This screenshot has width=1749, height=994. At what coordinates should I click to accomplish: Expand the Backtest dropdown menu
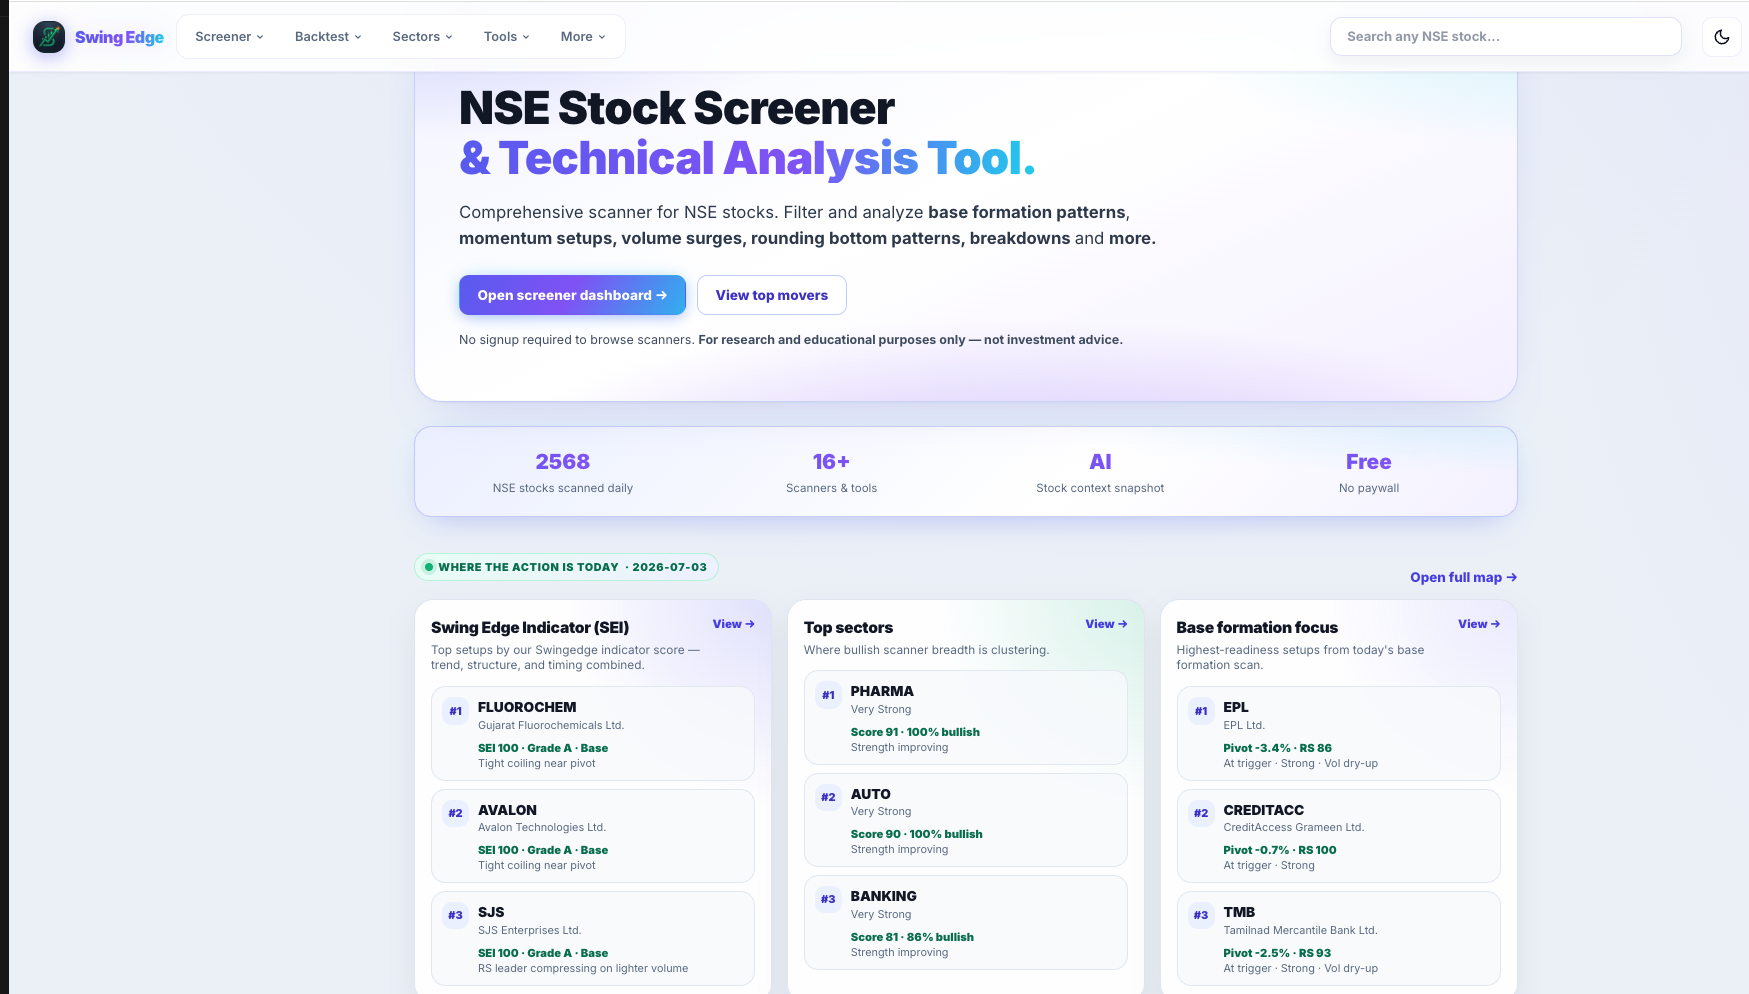(328, 37)
